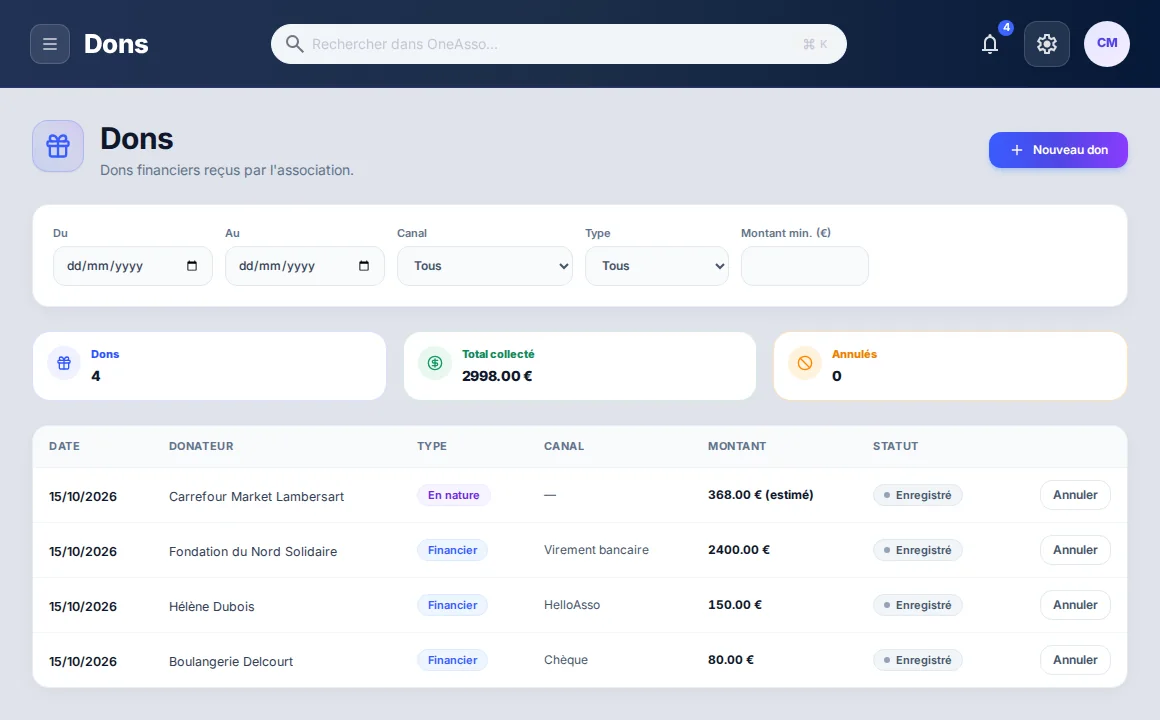Focus the Rechercher dans OneAsso search field
This screenshot has width=1160, height=720.
tap(559, 44)
